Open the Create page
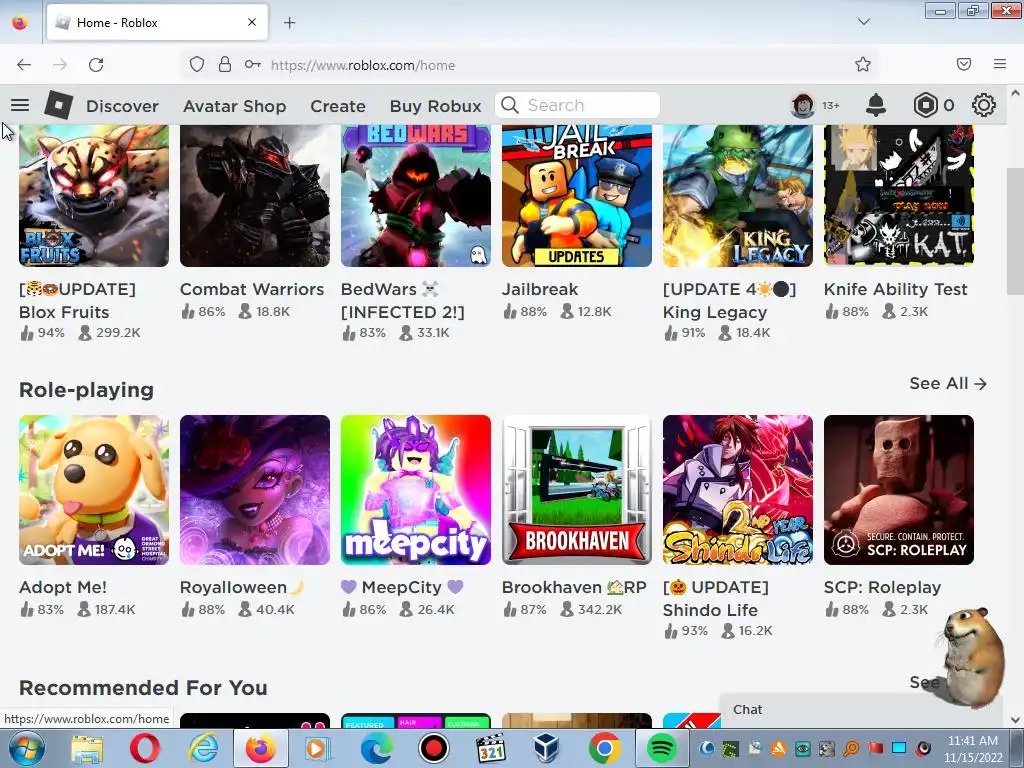The image size is (1024, 768). (338, 106)
